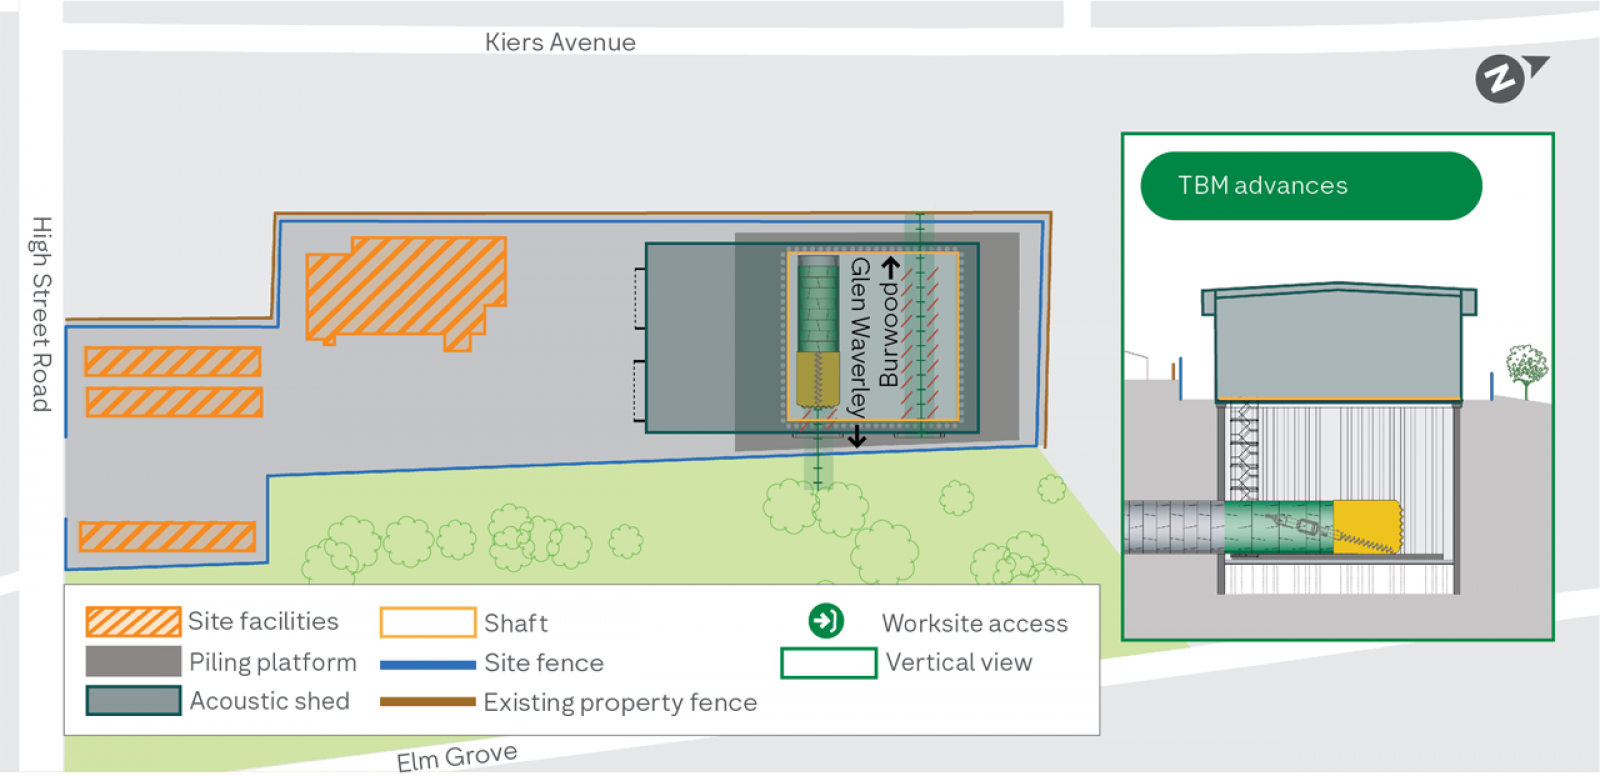
Task: Click the Piling platform legend text
Action: pyautogui.click(x=273, y=662)
